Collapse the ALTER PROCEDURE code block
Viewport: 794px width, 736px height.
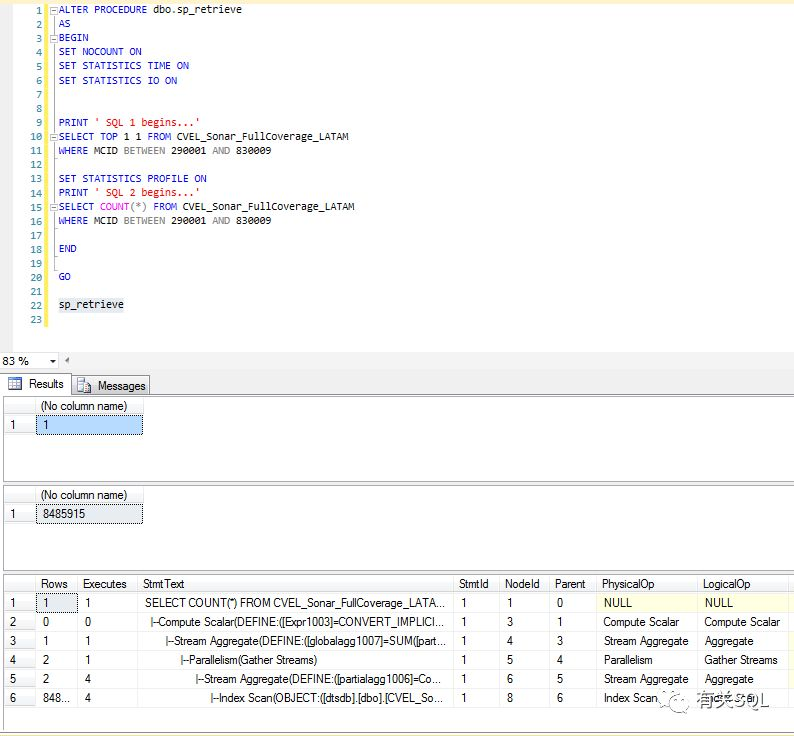point(54,10)
